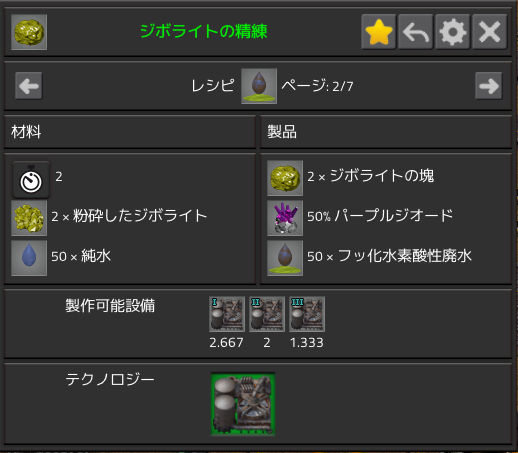Click the stopwatch crafting time icon
Image resolution: width=518 pixels, height=453 pixels.
[x=31, y=180]
